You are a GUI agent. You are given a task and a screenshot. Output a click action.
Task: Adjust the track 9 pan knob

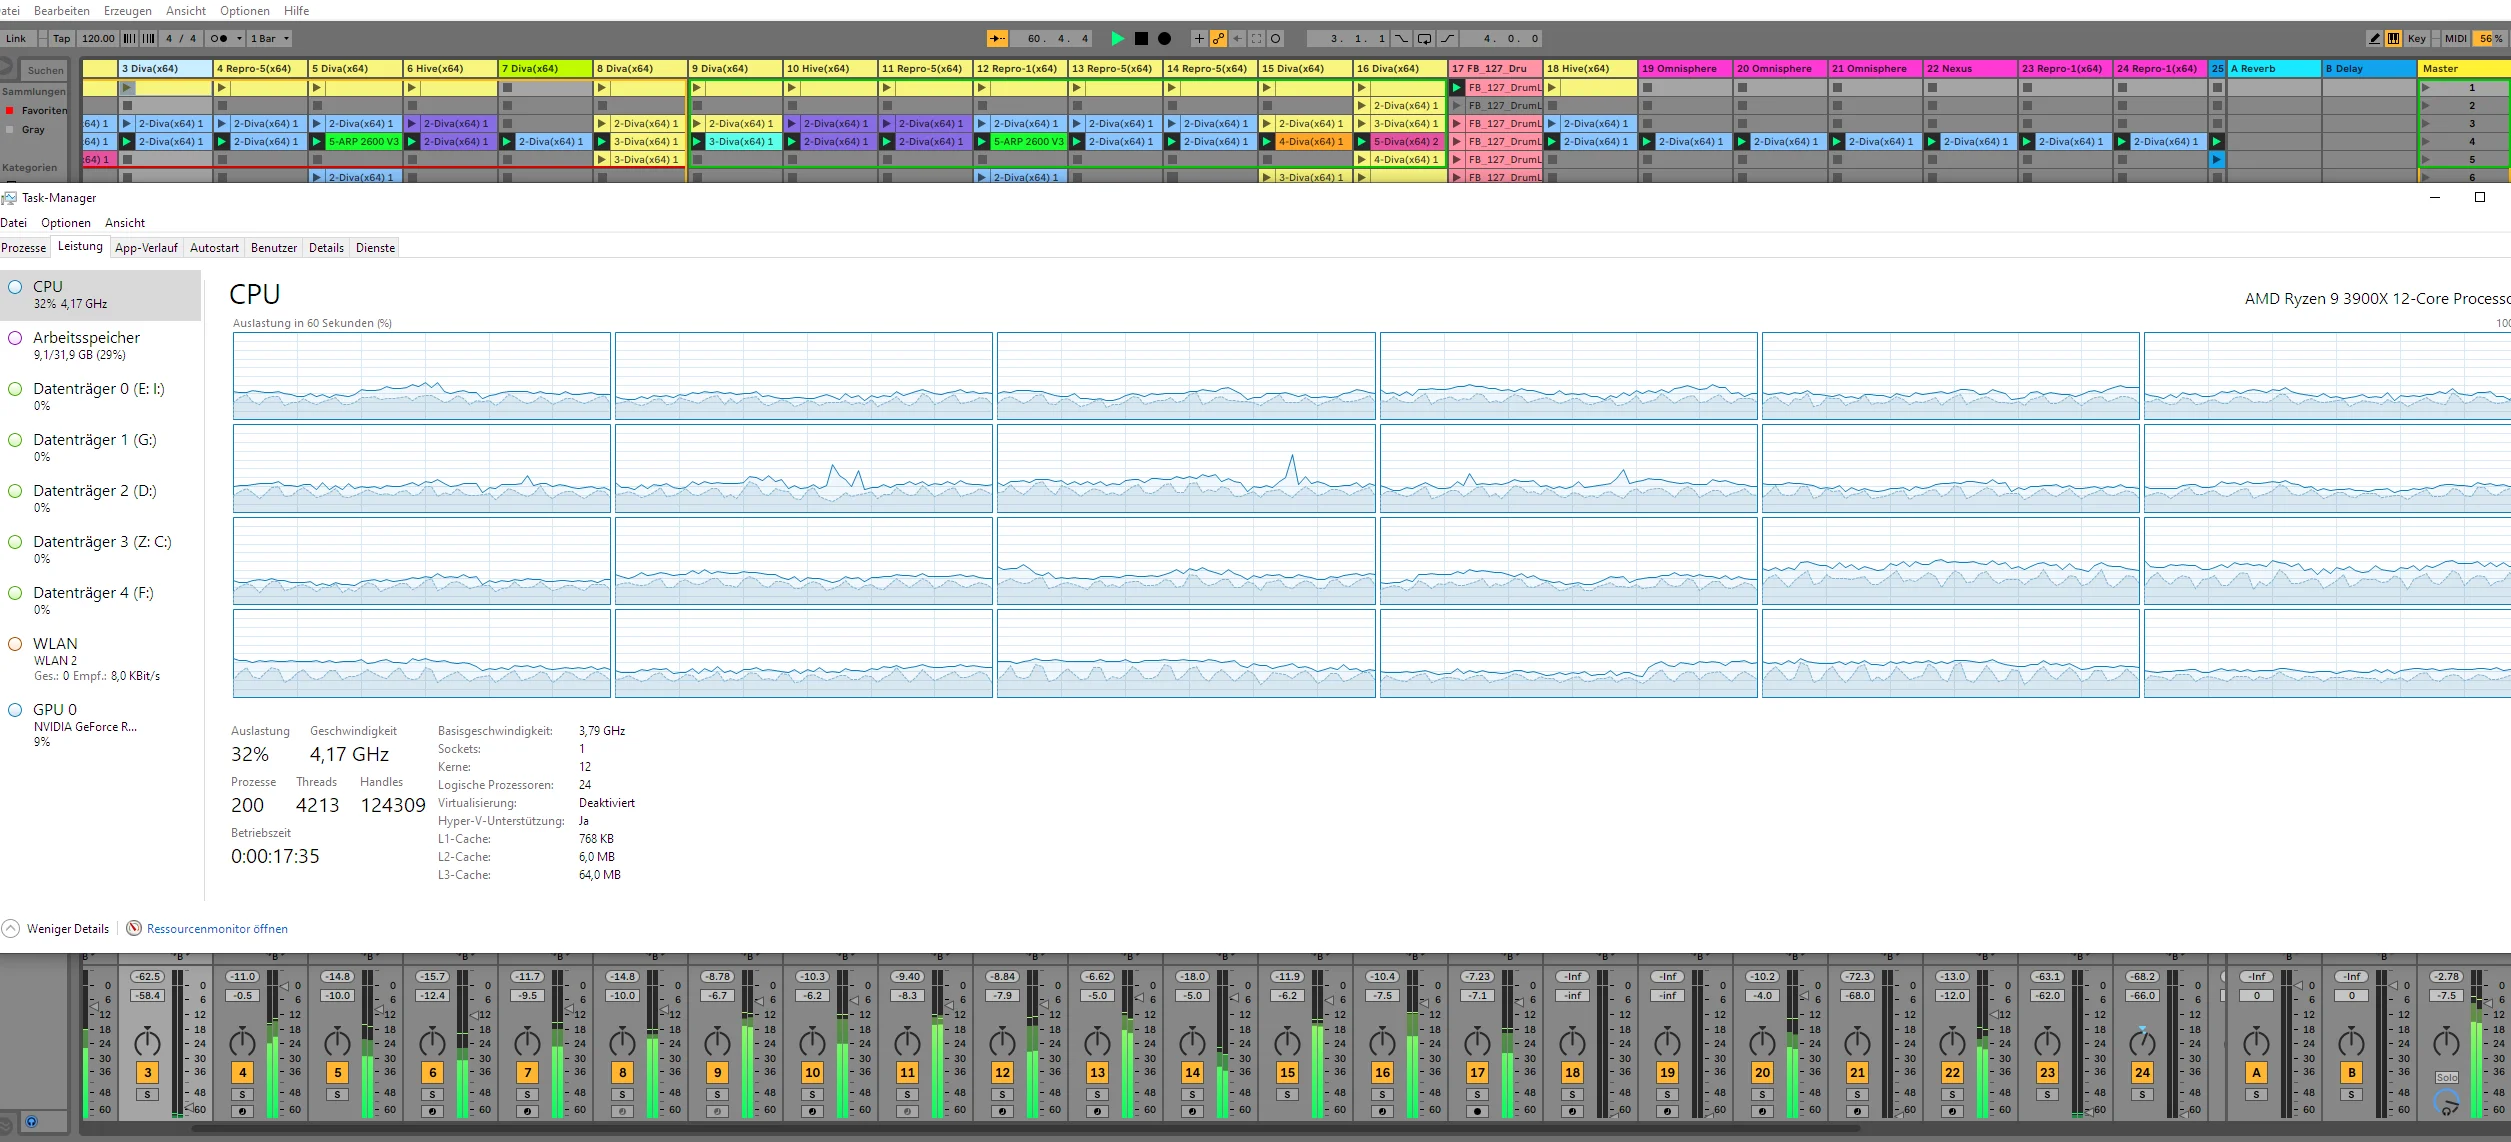pyautogui.click(x=717, y=1042)
